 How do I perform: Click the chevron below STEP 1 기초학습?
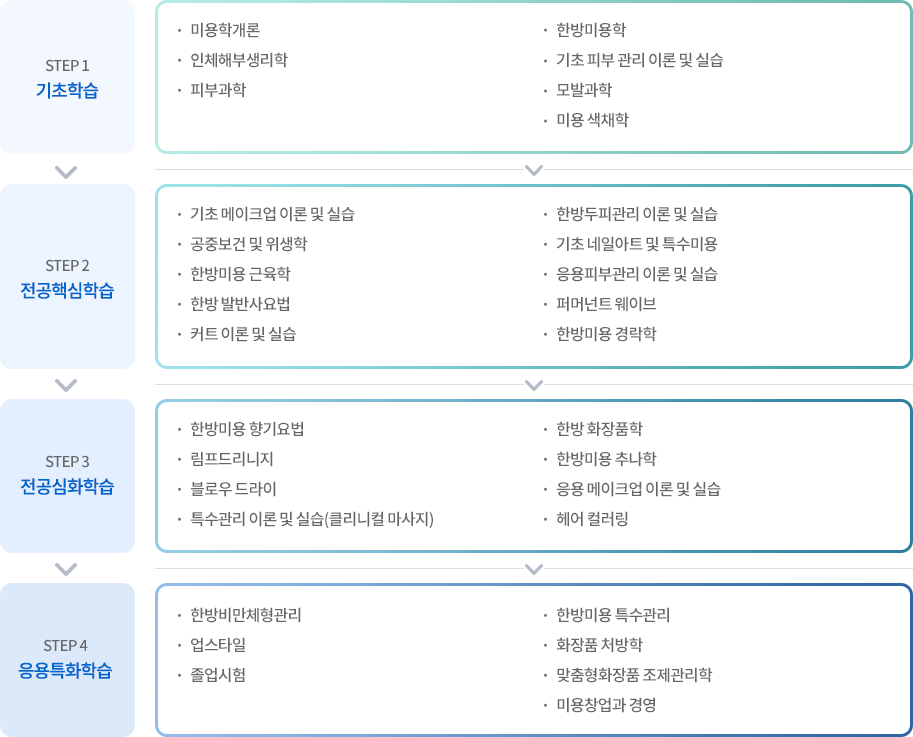click(x=66, y=172)
